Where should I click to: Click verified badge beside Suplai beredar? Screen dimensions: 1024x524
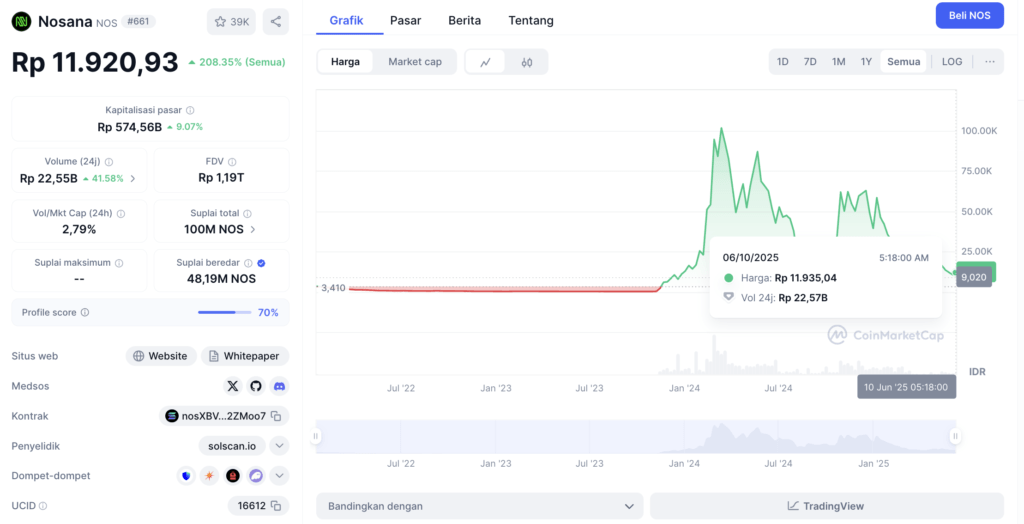pyautogui.click(x=261, y=263)
